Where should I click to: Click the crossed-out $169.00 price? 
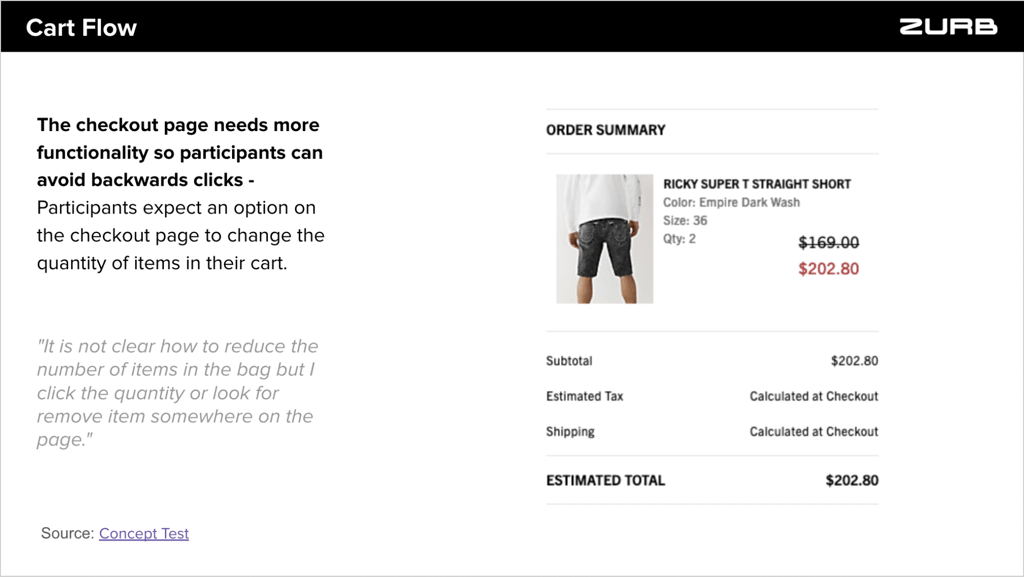coord(829,243)
